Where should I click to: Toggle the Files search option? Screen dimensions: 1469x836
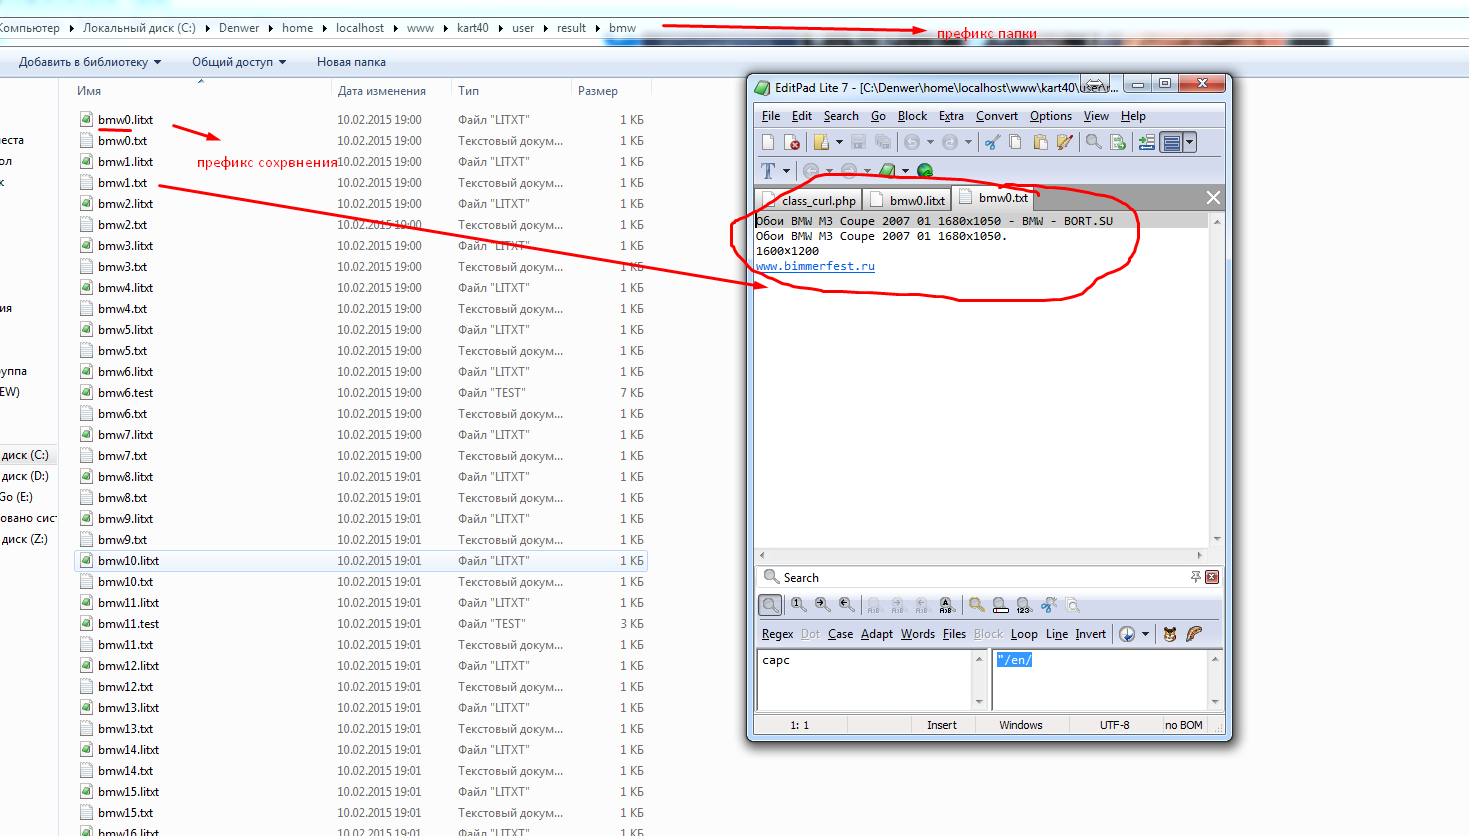click(955, 634)
